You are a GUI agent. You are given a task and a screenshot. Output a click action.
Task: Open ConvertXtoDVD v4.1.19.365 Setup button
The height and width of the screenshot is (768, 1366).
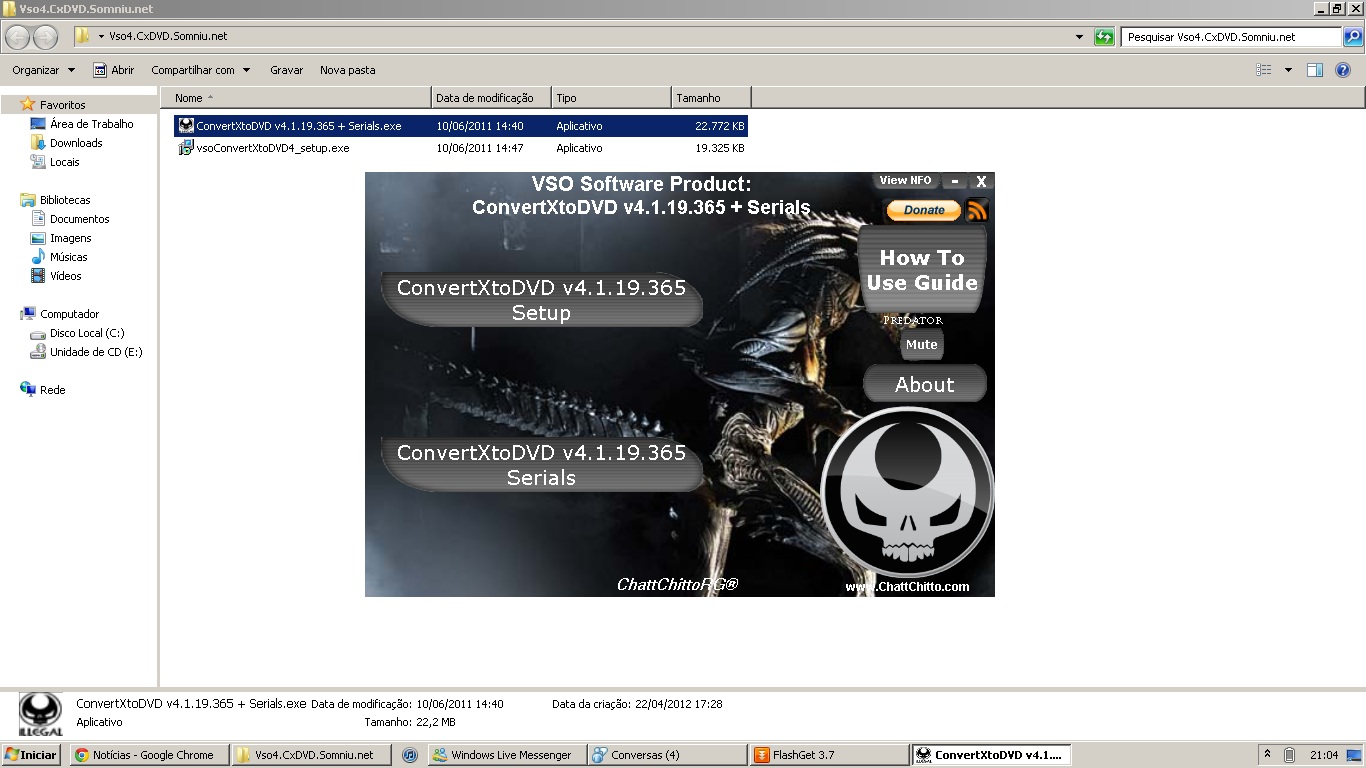pos(541,300)
